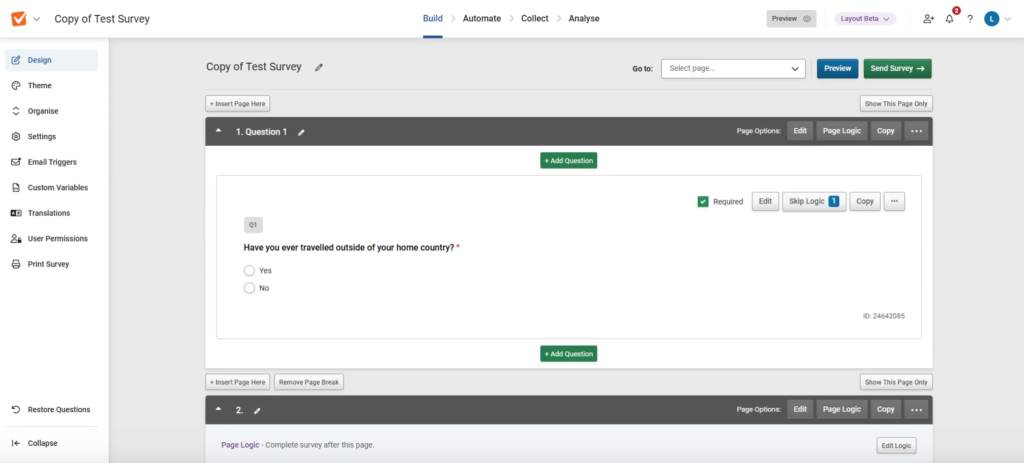Open Skip Logic for question Q1
The width and height of the screenshot is (1024, 463).
tap(814, 202)
